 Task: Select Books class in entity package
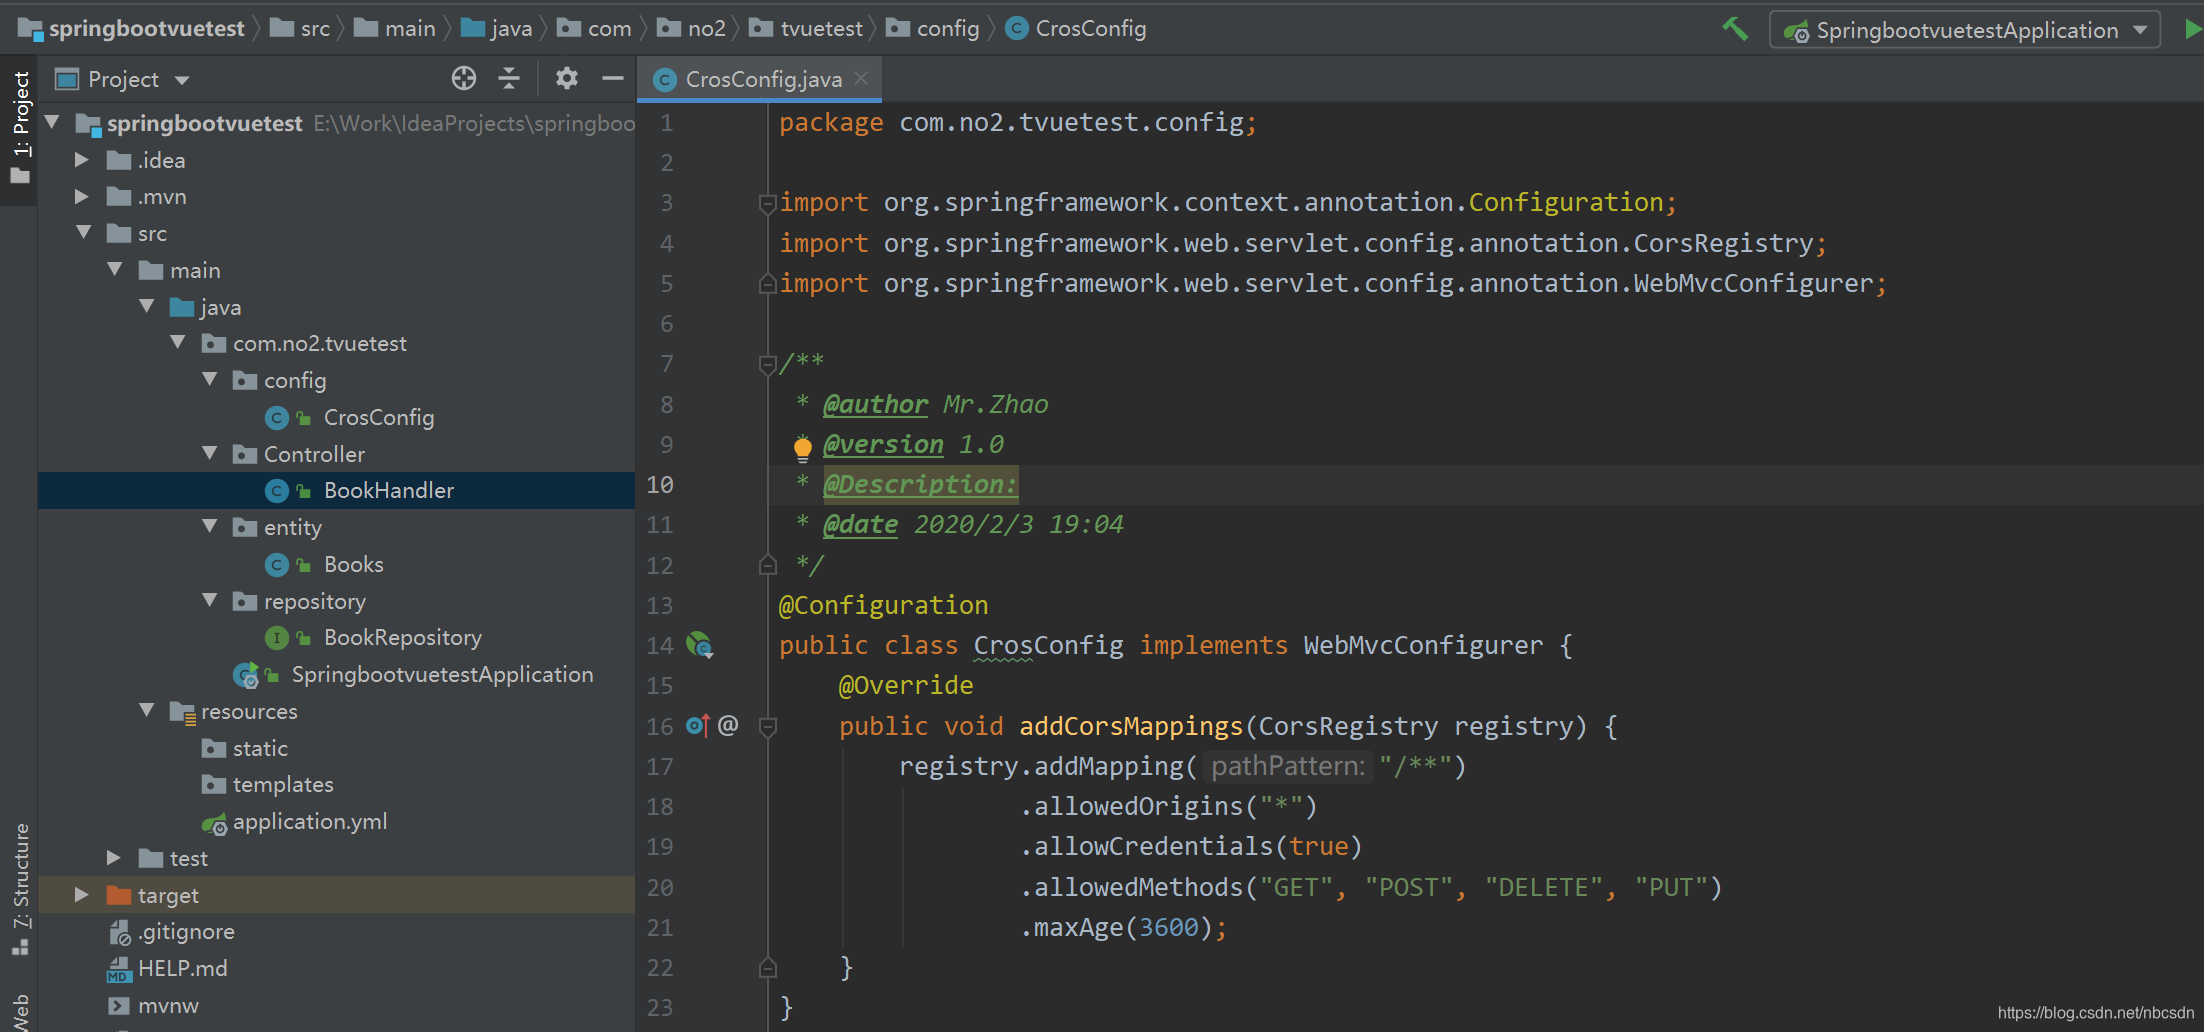pyautogui.click(x=353, y=564)
